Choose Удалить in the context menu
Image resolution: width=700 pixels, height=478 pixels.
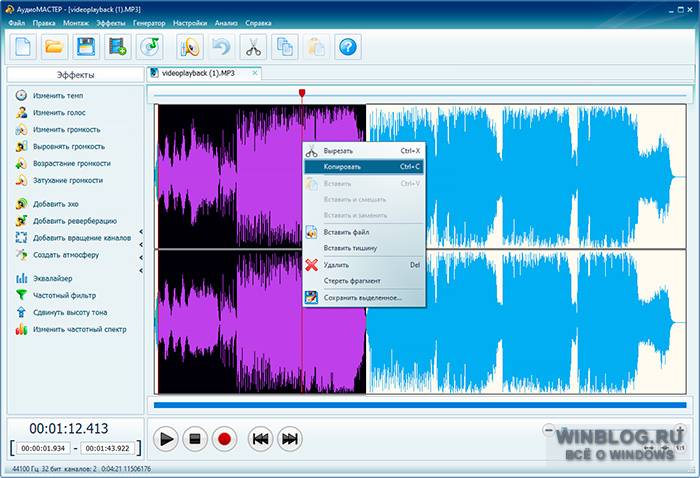pos(336,265)
